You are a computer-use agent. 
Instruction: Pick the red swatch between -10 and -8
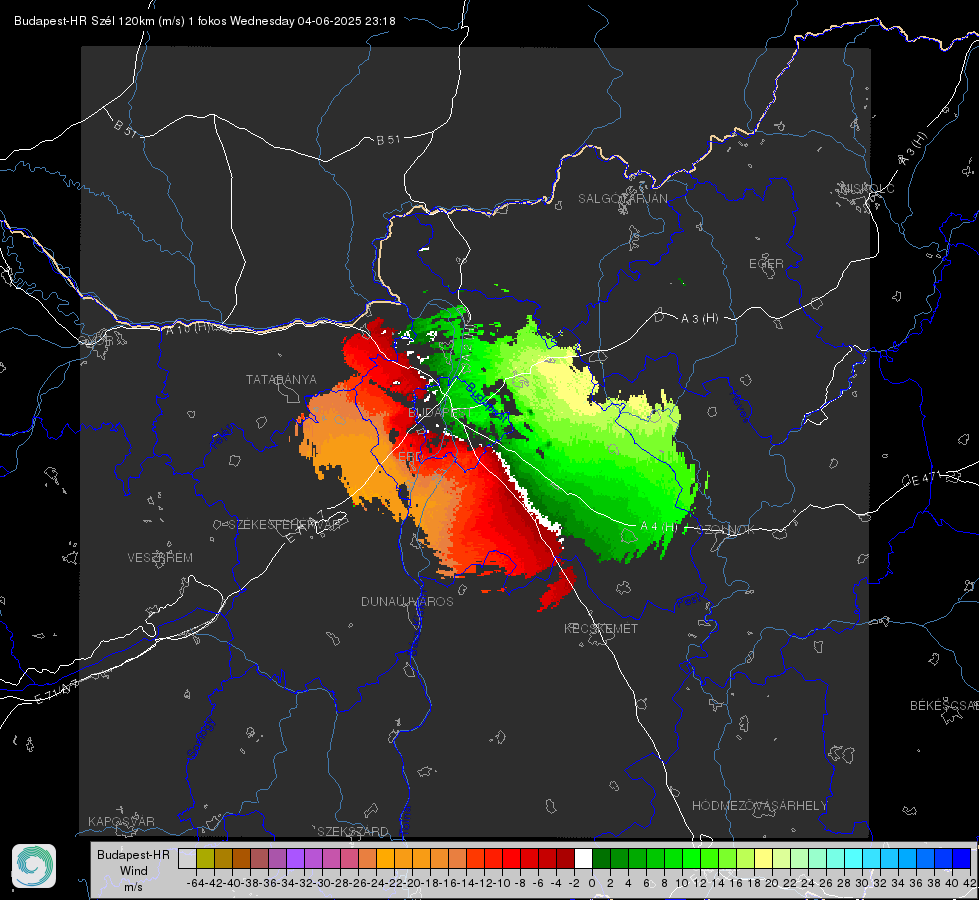pos(511,858)
